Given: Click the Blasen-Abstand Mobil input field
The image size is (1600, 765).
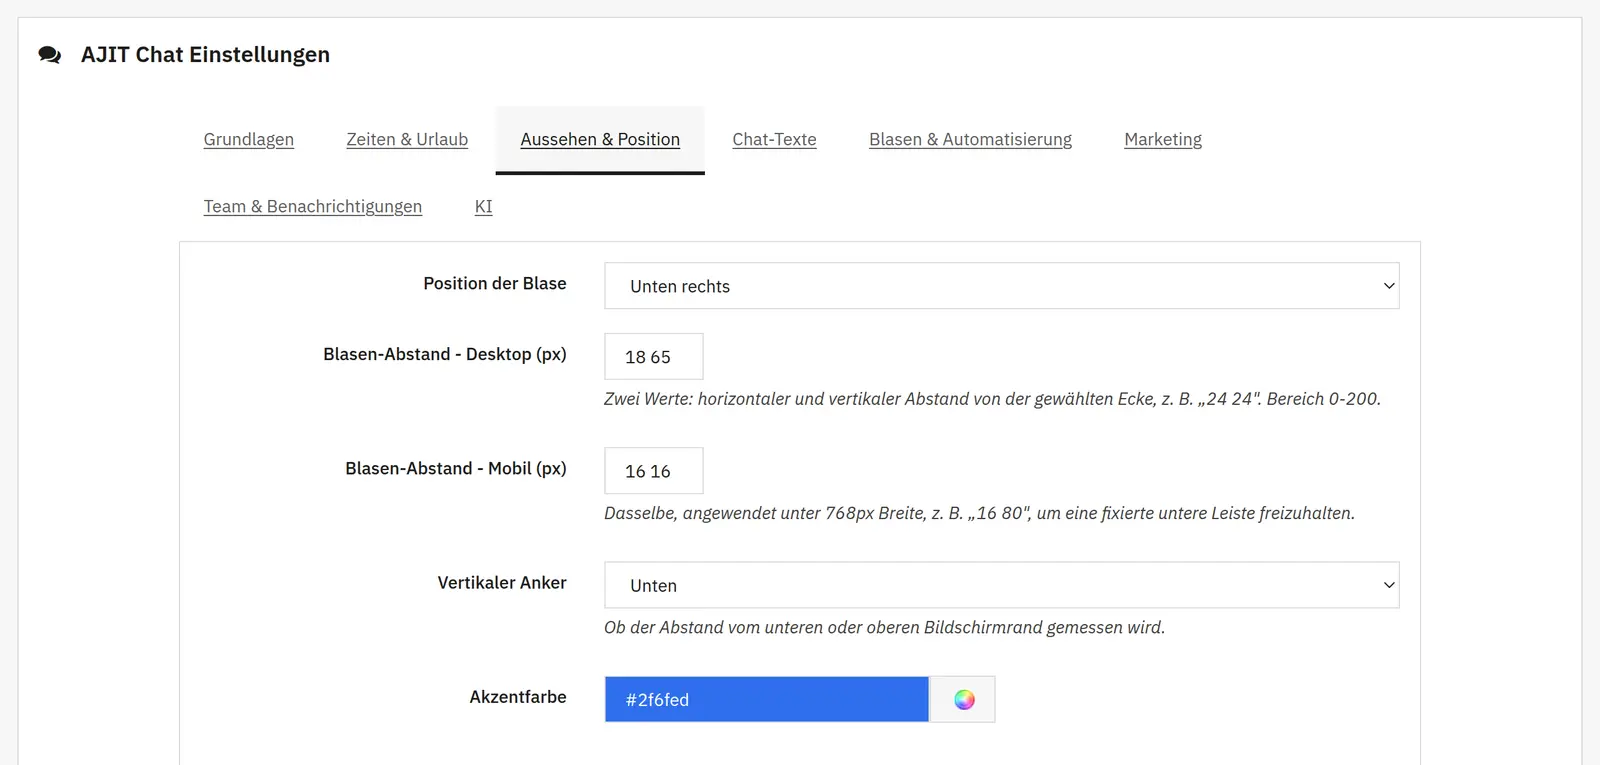Looking at the screenshot, I should (654, 471).
